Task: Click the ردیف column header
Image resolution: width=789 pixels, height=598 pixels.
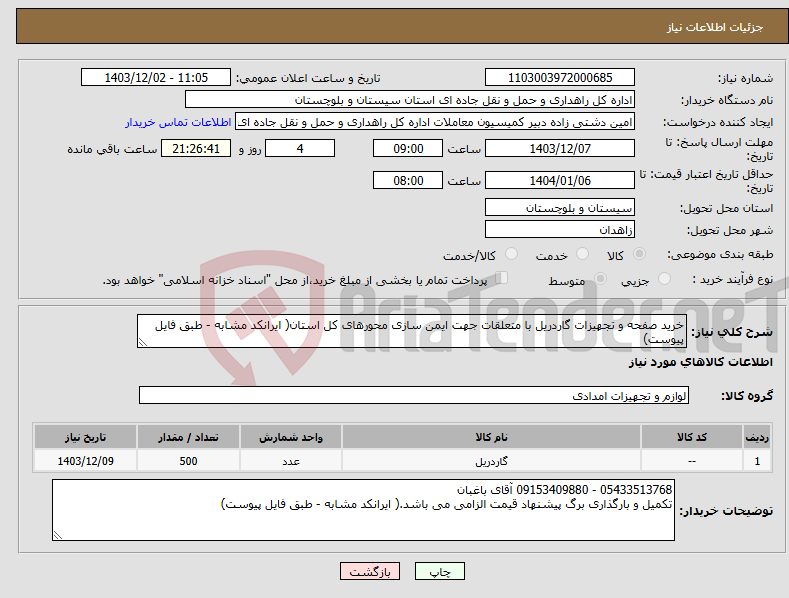Action: 757,437
